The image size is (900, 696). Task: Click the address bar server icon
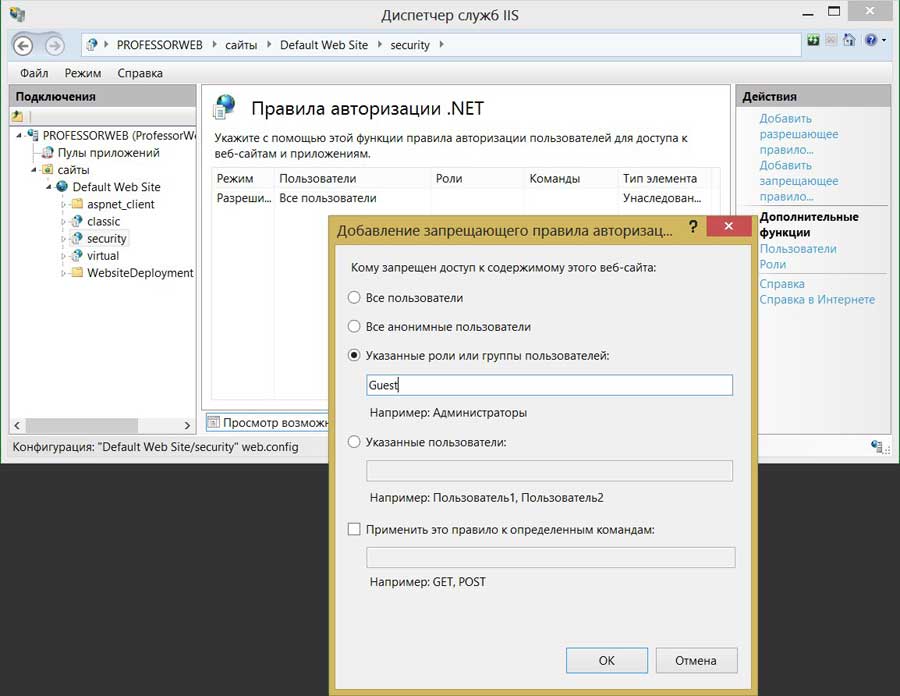[92, 45]
